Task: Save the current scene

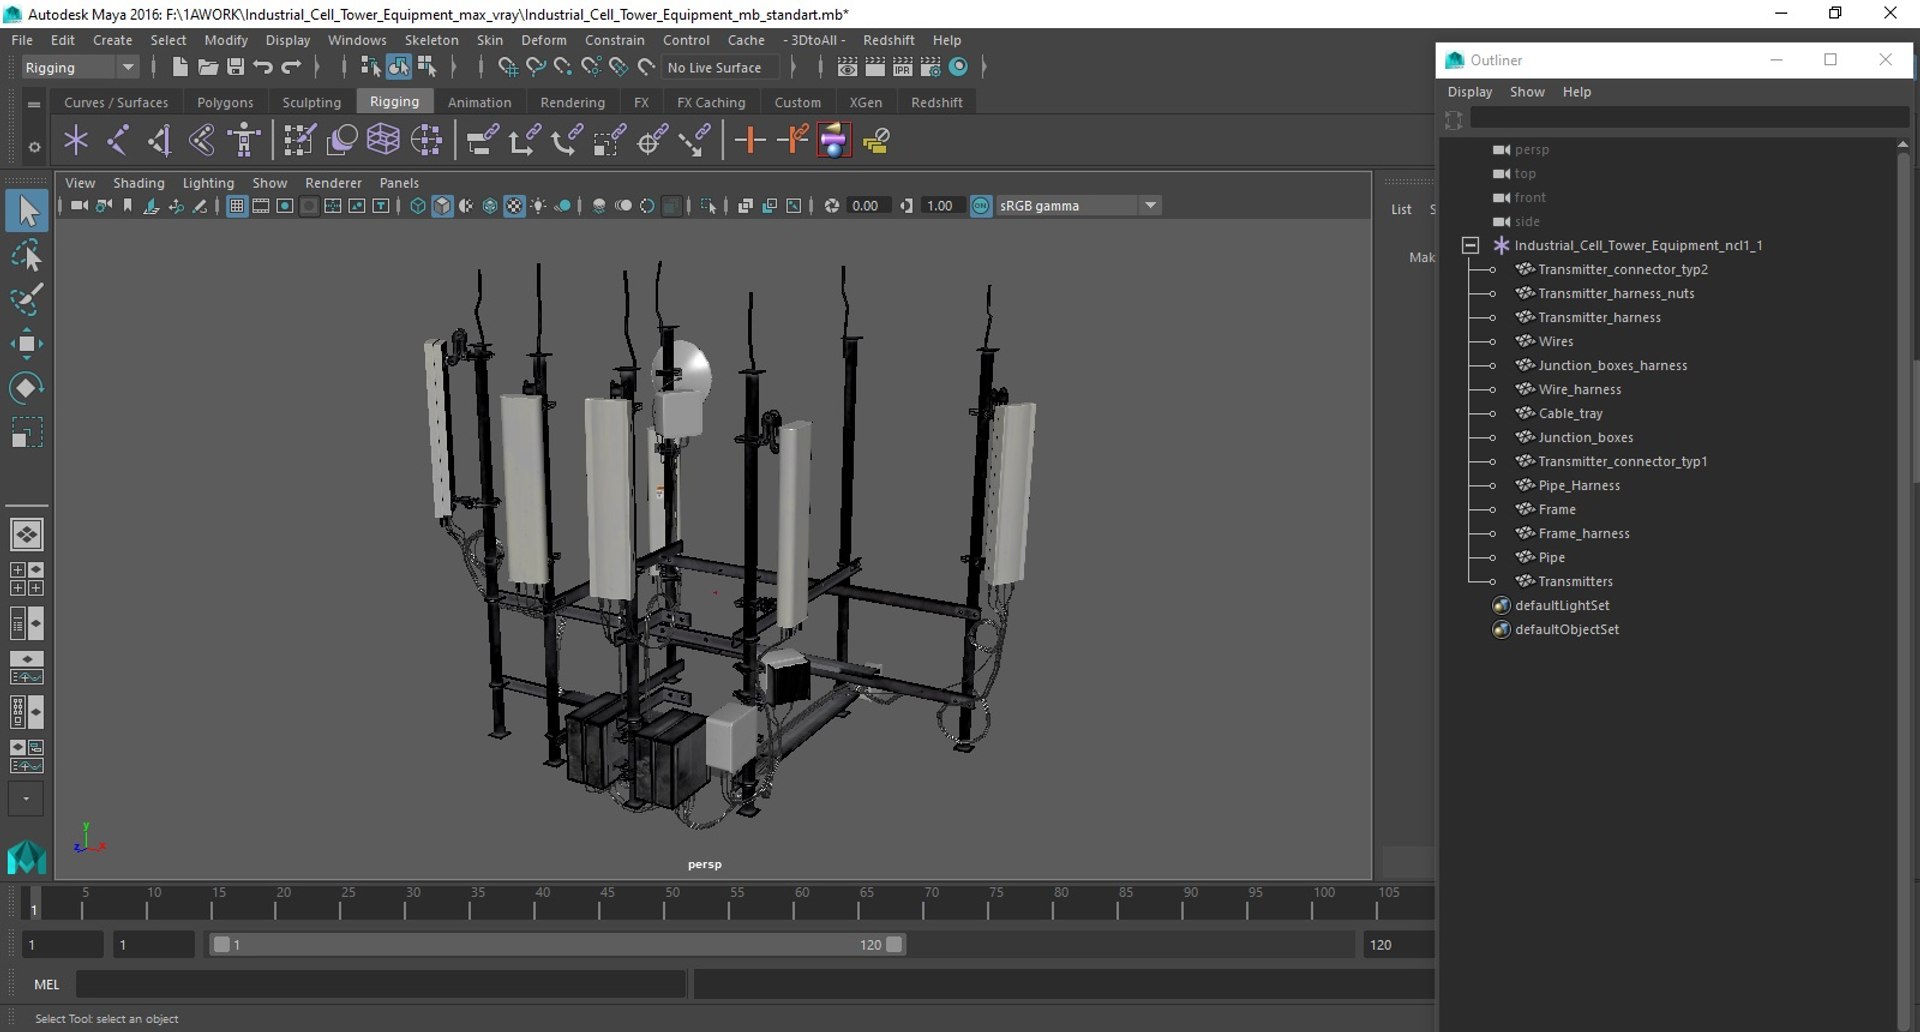Action: (x=236, y=67)
